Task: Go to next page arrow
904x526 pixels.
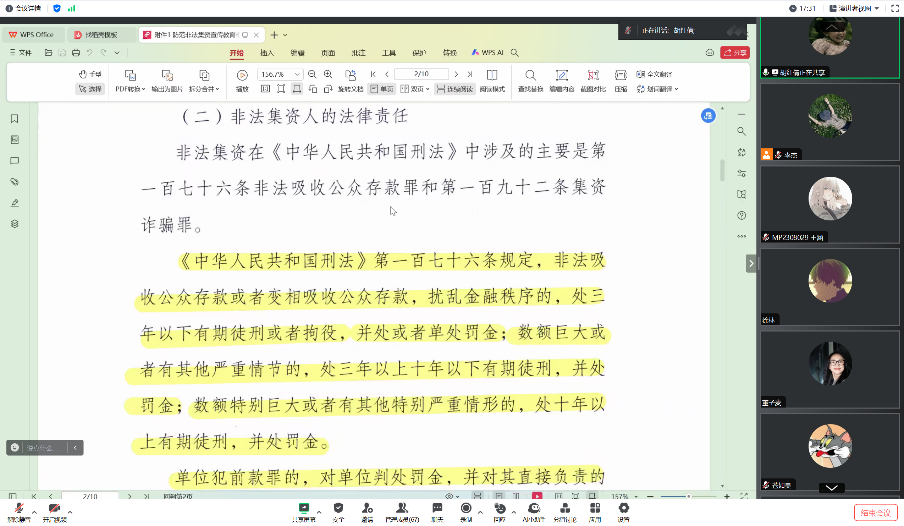Action: point(455,74)
